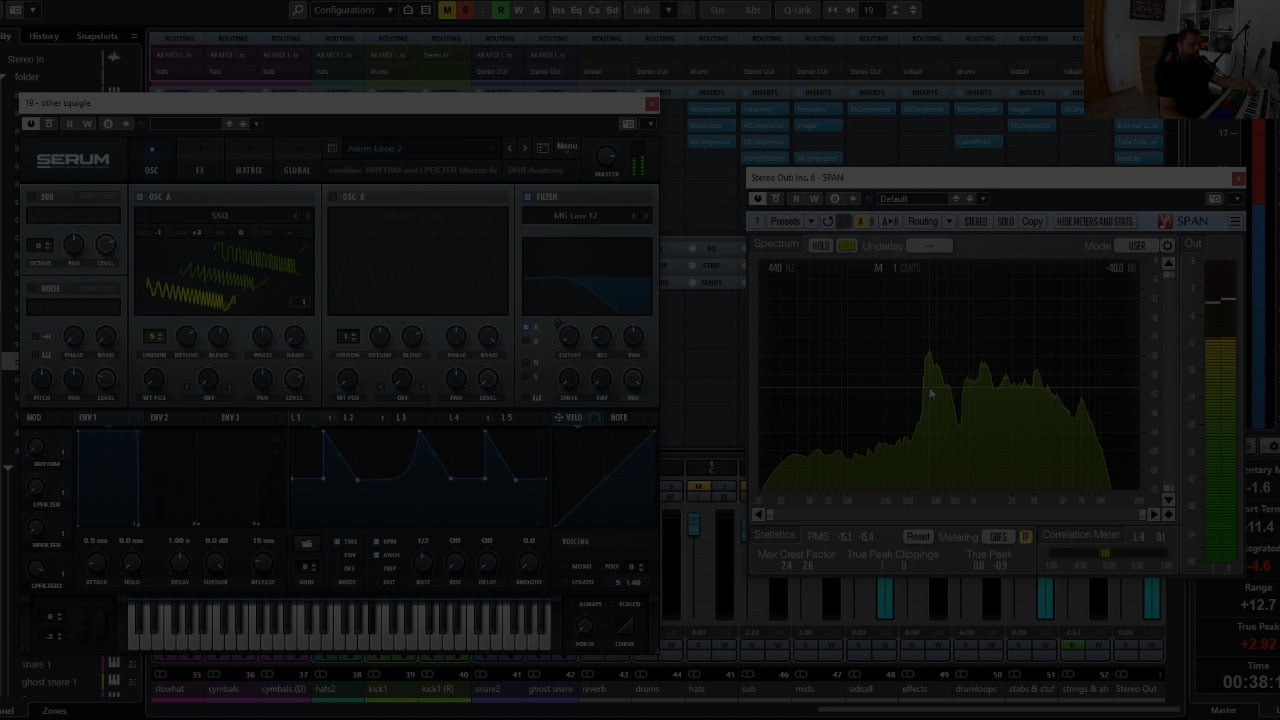Switch to the Serum MATRIX tab
The height and width of the screenshot is (720, 1280).
coord(248,159)
